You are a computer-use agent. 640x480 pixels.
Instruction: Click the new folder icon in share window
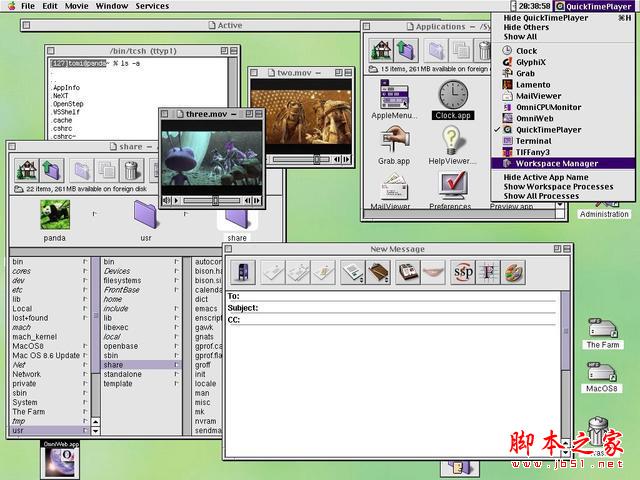click(x=82, y=170)
